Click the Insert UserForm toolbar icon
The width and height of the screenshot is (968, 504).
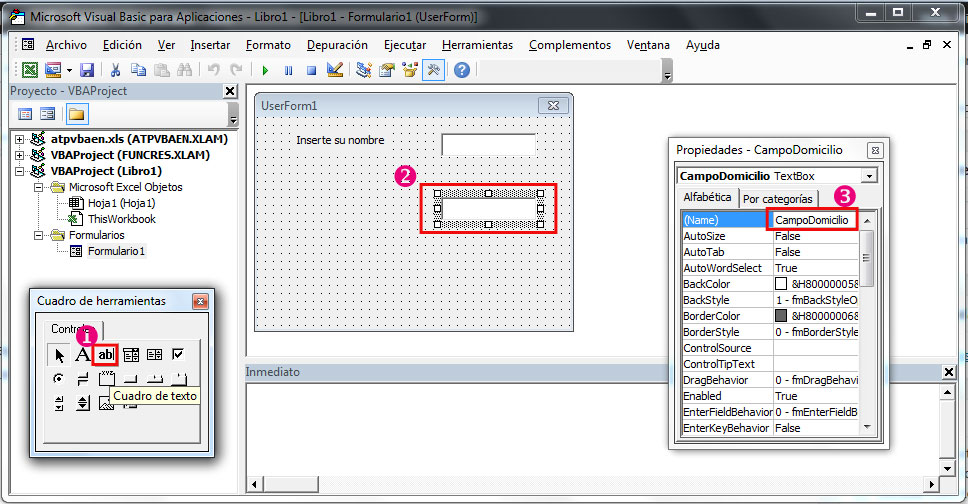pos(53,70)
